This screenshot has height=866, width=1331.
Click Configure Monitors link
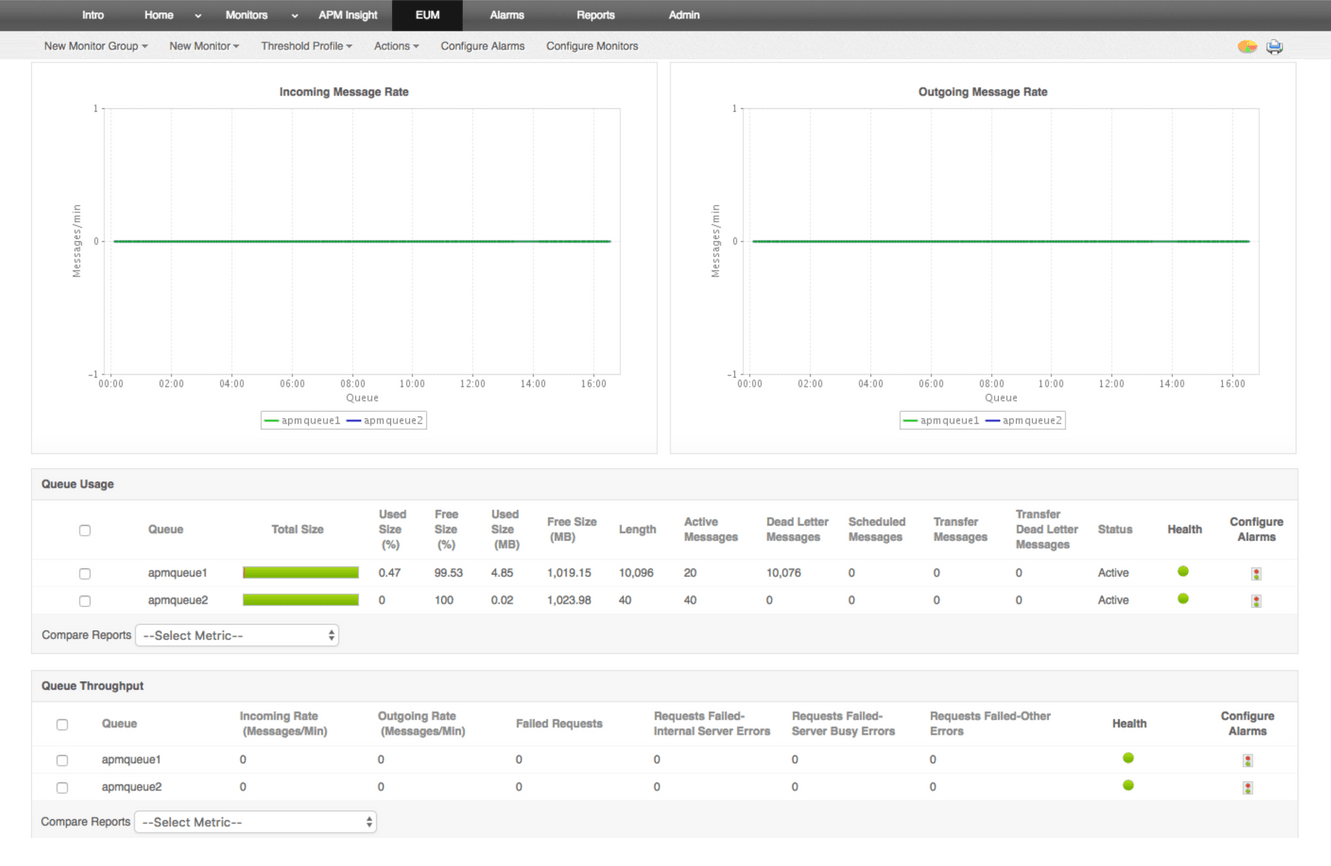point(592,46)
